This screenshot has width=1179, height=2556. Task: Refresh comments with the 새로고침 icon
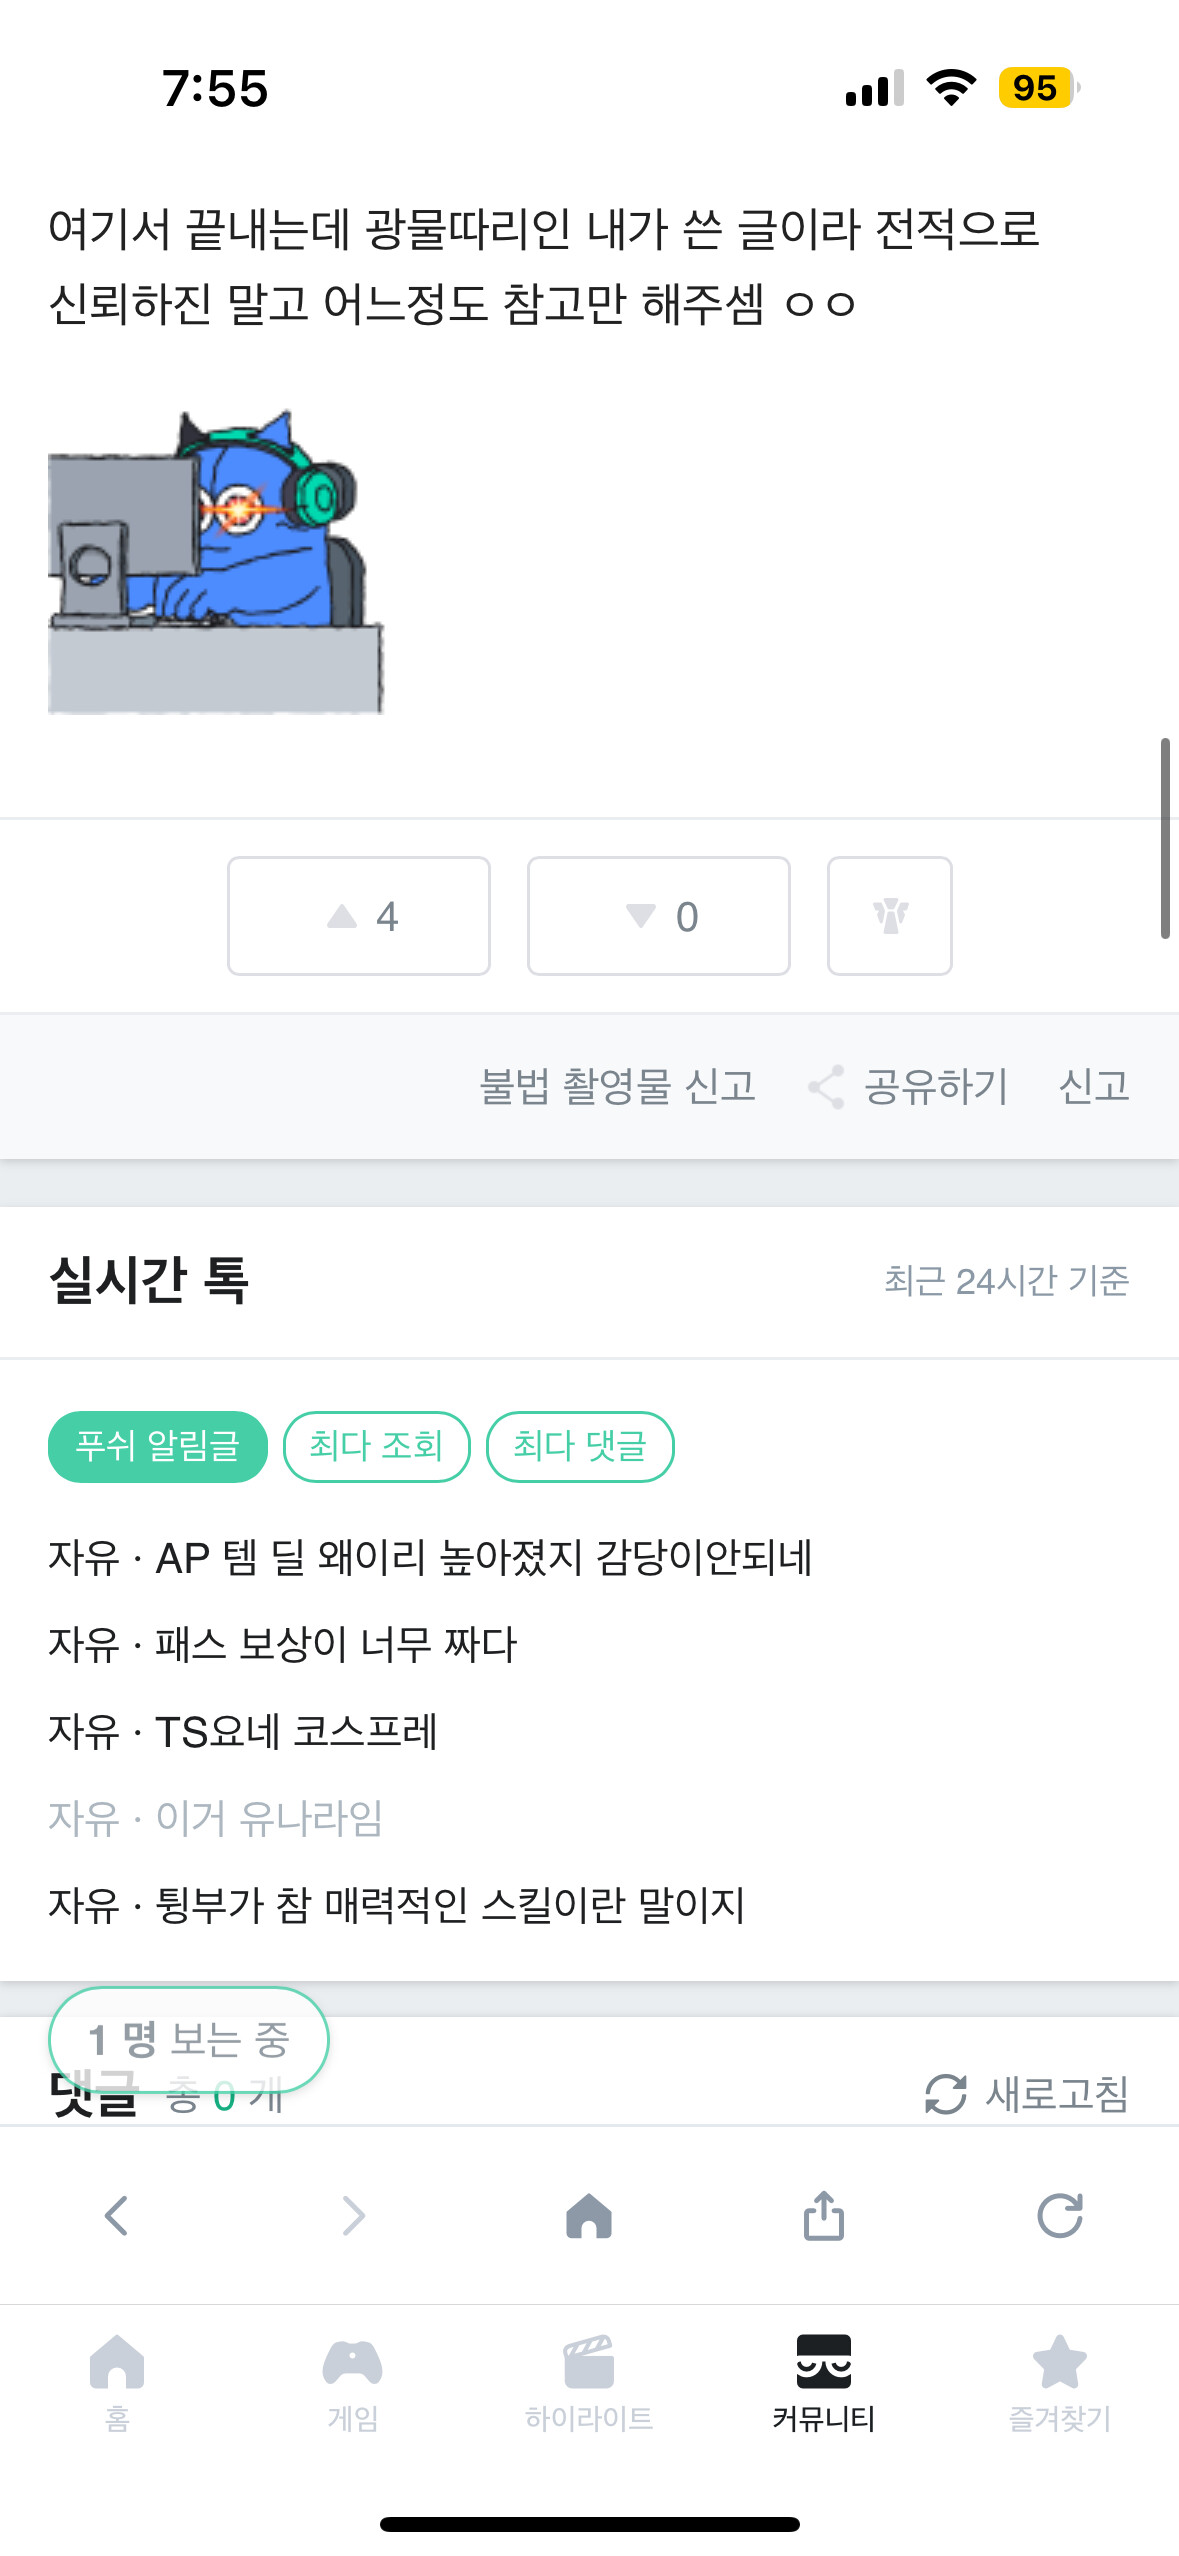point(945,2094)
